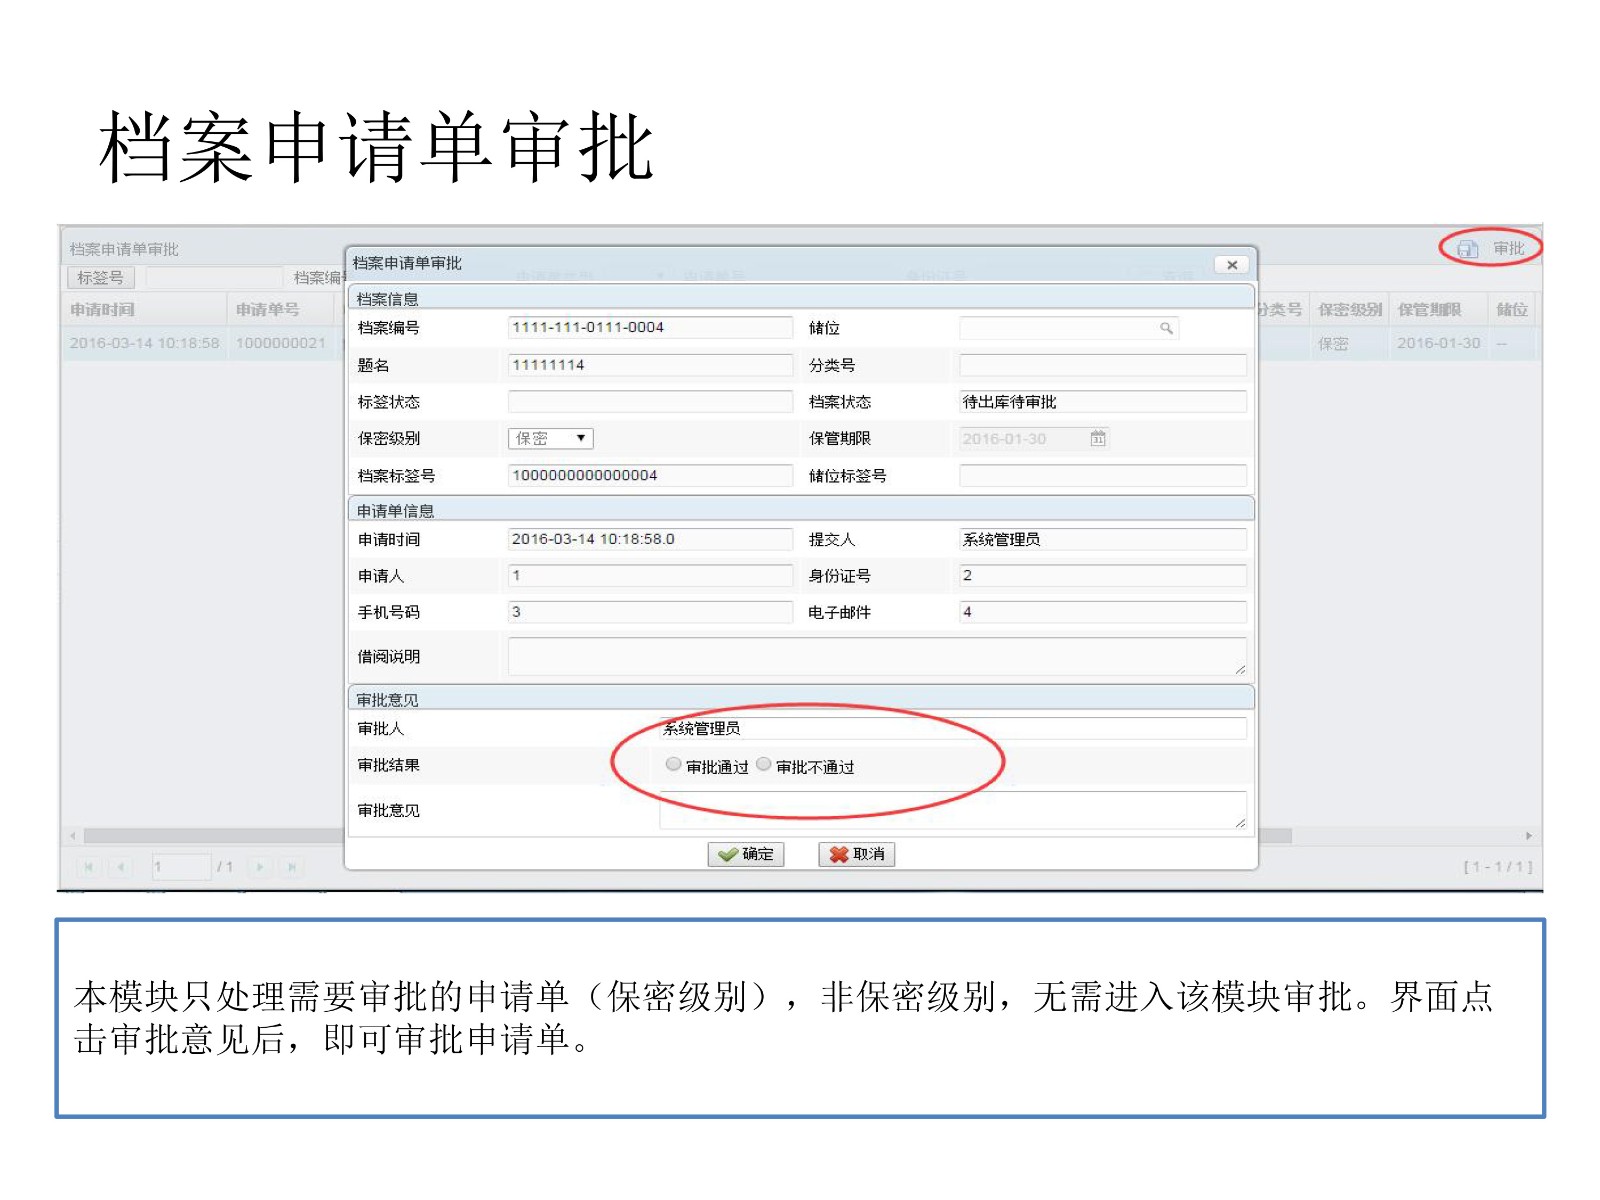This screenshot has height=1200, width=1600.
Task: Click the 借阅说明 text area
Action: [875, 656]
